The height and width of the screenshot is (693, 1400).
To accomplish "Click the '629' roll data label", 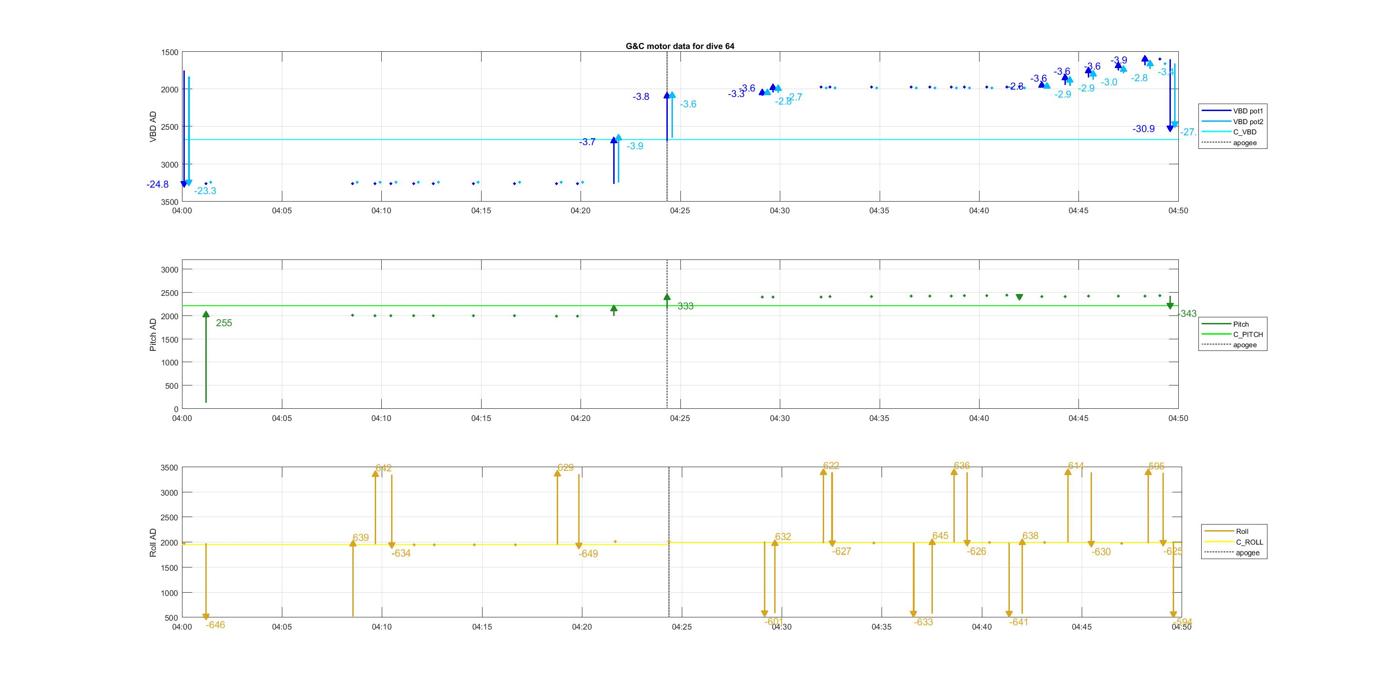I will 565,468.
